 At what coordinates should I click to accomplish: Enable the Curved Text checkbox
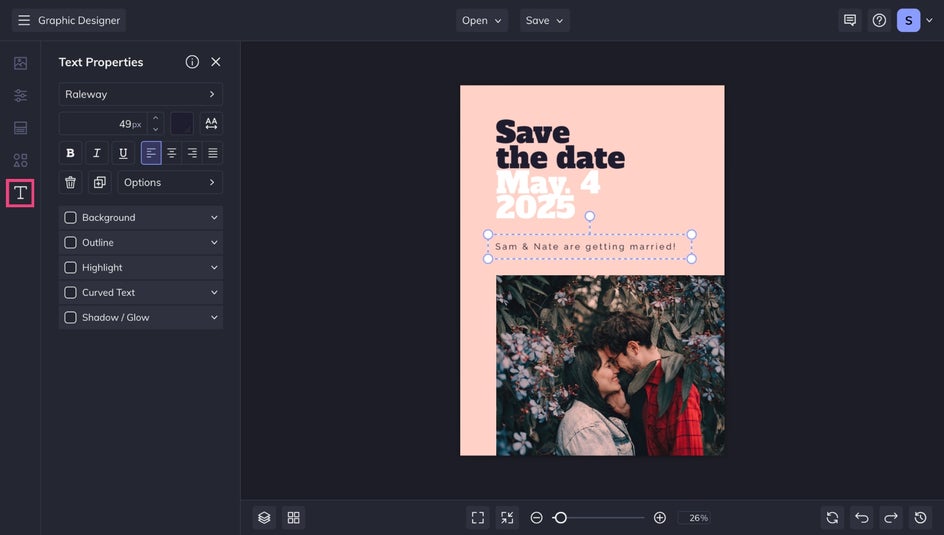[70, 292]
